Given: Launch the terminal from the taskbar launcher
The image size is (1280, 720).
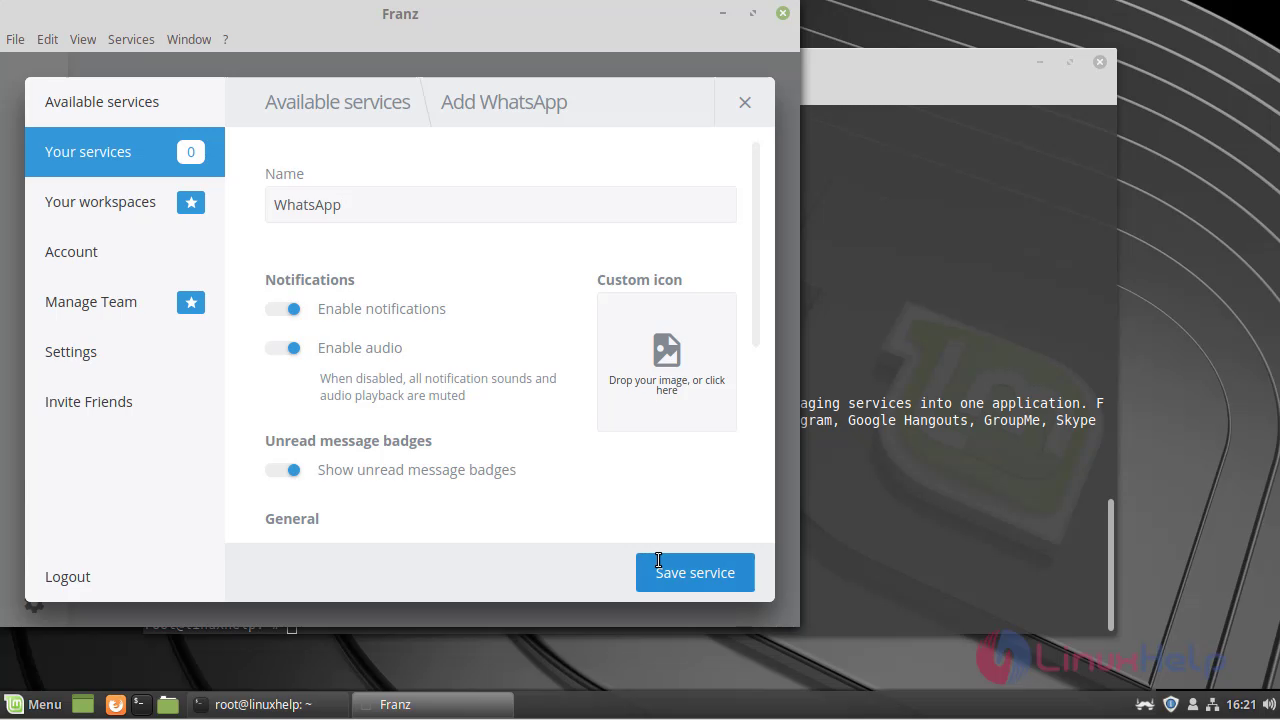Looking at the screenshot, I should pos(141,704).
